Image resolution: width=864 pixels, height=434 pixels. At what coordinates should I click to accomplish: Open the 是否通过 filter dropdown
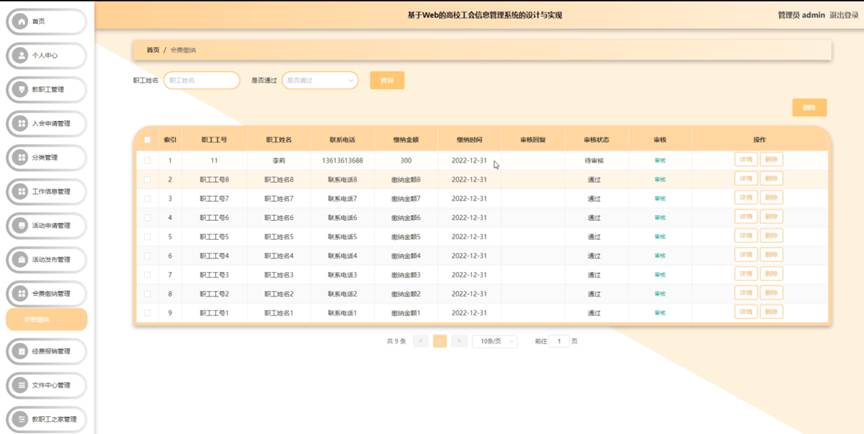(320, 80)
